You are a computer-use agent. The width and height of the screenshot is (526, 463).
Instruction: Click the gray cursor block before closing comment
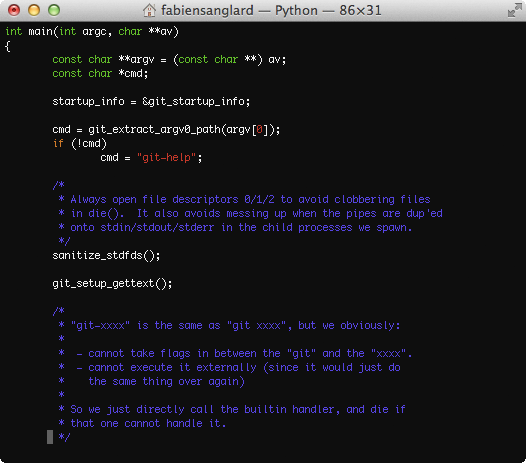point(50,437)
